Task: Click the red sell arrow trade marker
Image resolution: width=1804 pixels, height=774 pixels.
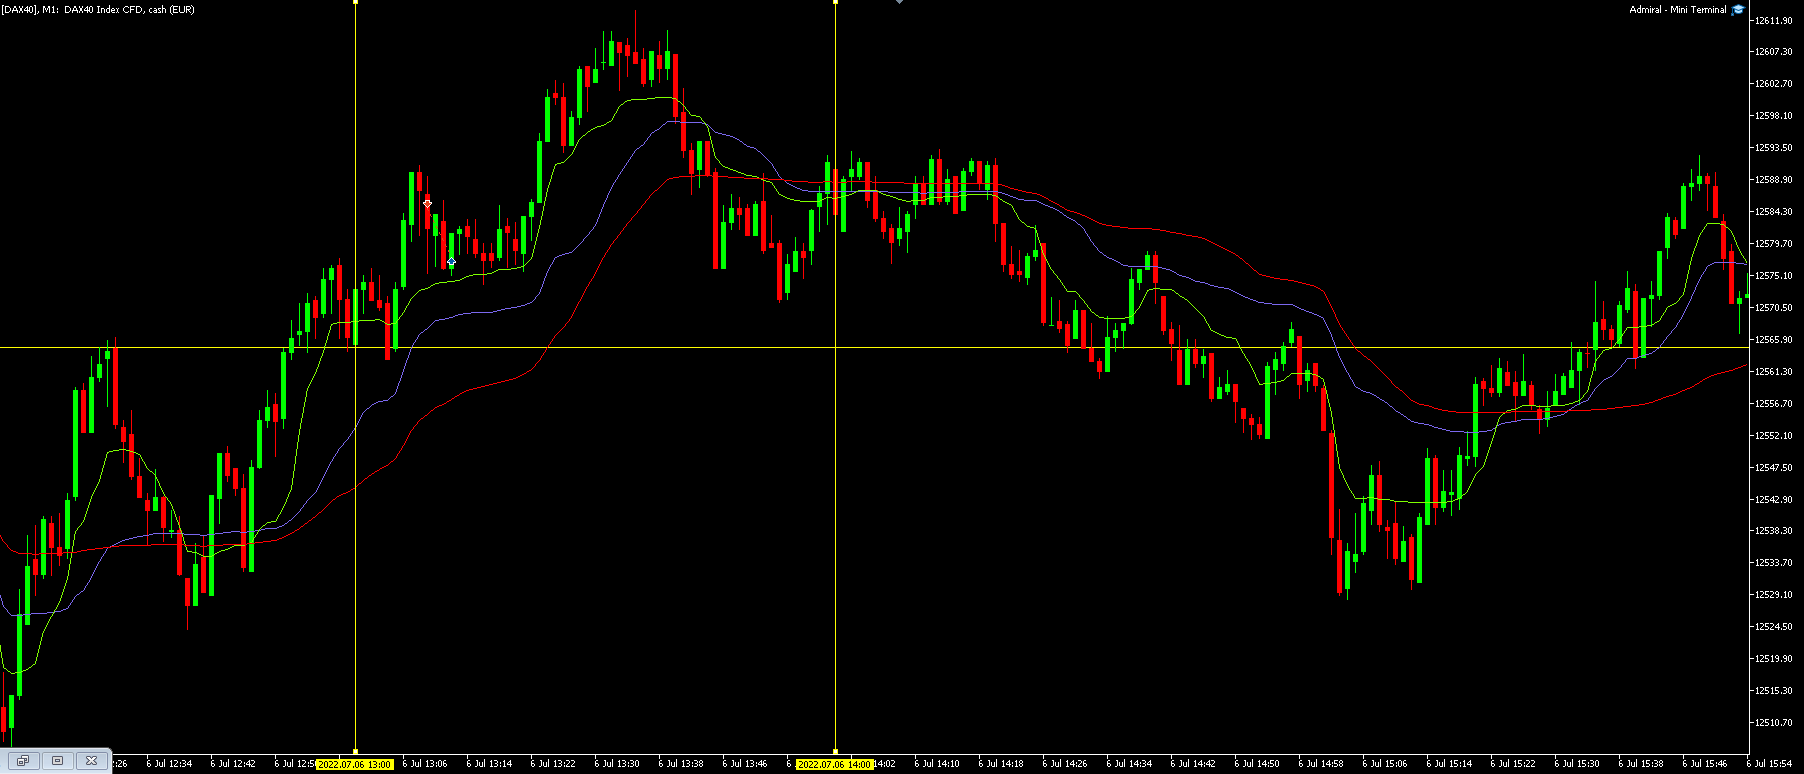Action: click(428, 203)
